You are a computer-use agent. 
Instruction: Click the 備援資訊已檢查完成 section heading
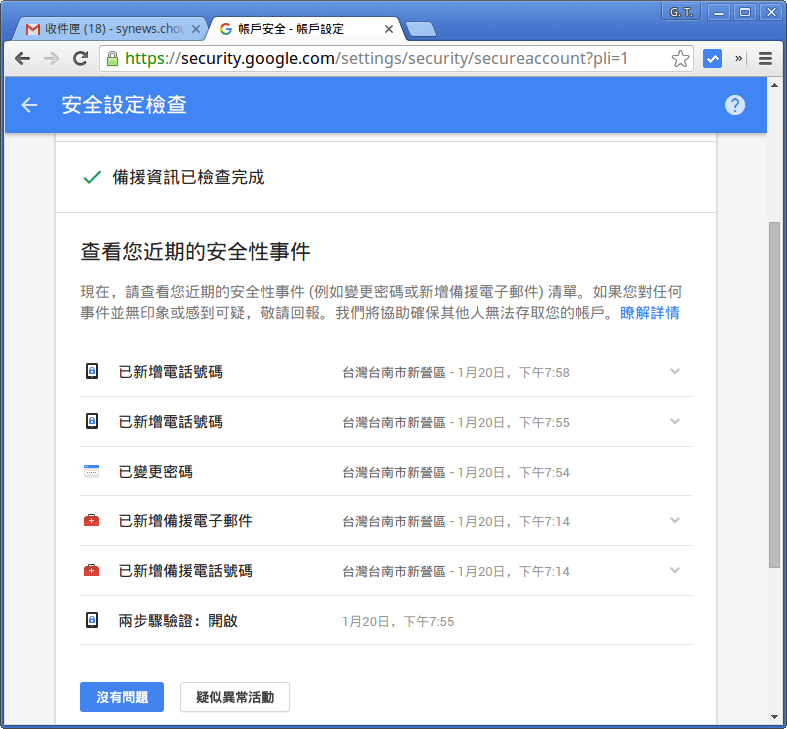pyautogui.click(x=188, y=177)
